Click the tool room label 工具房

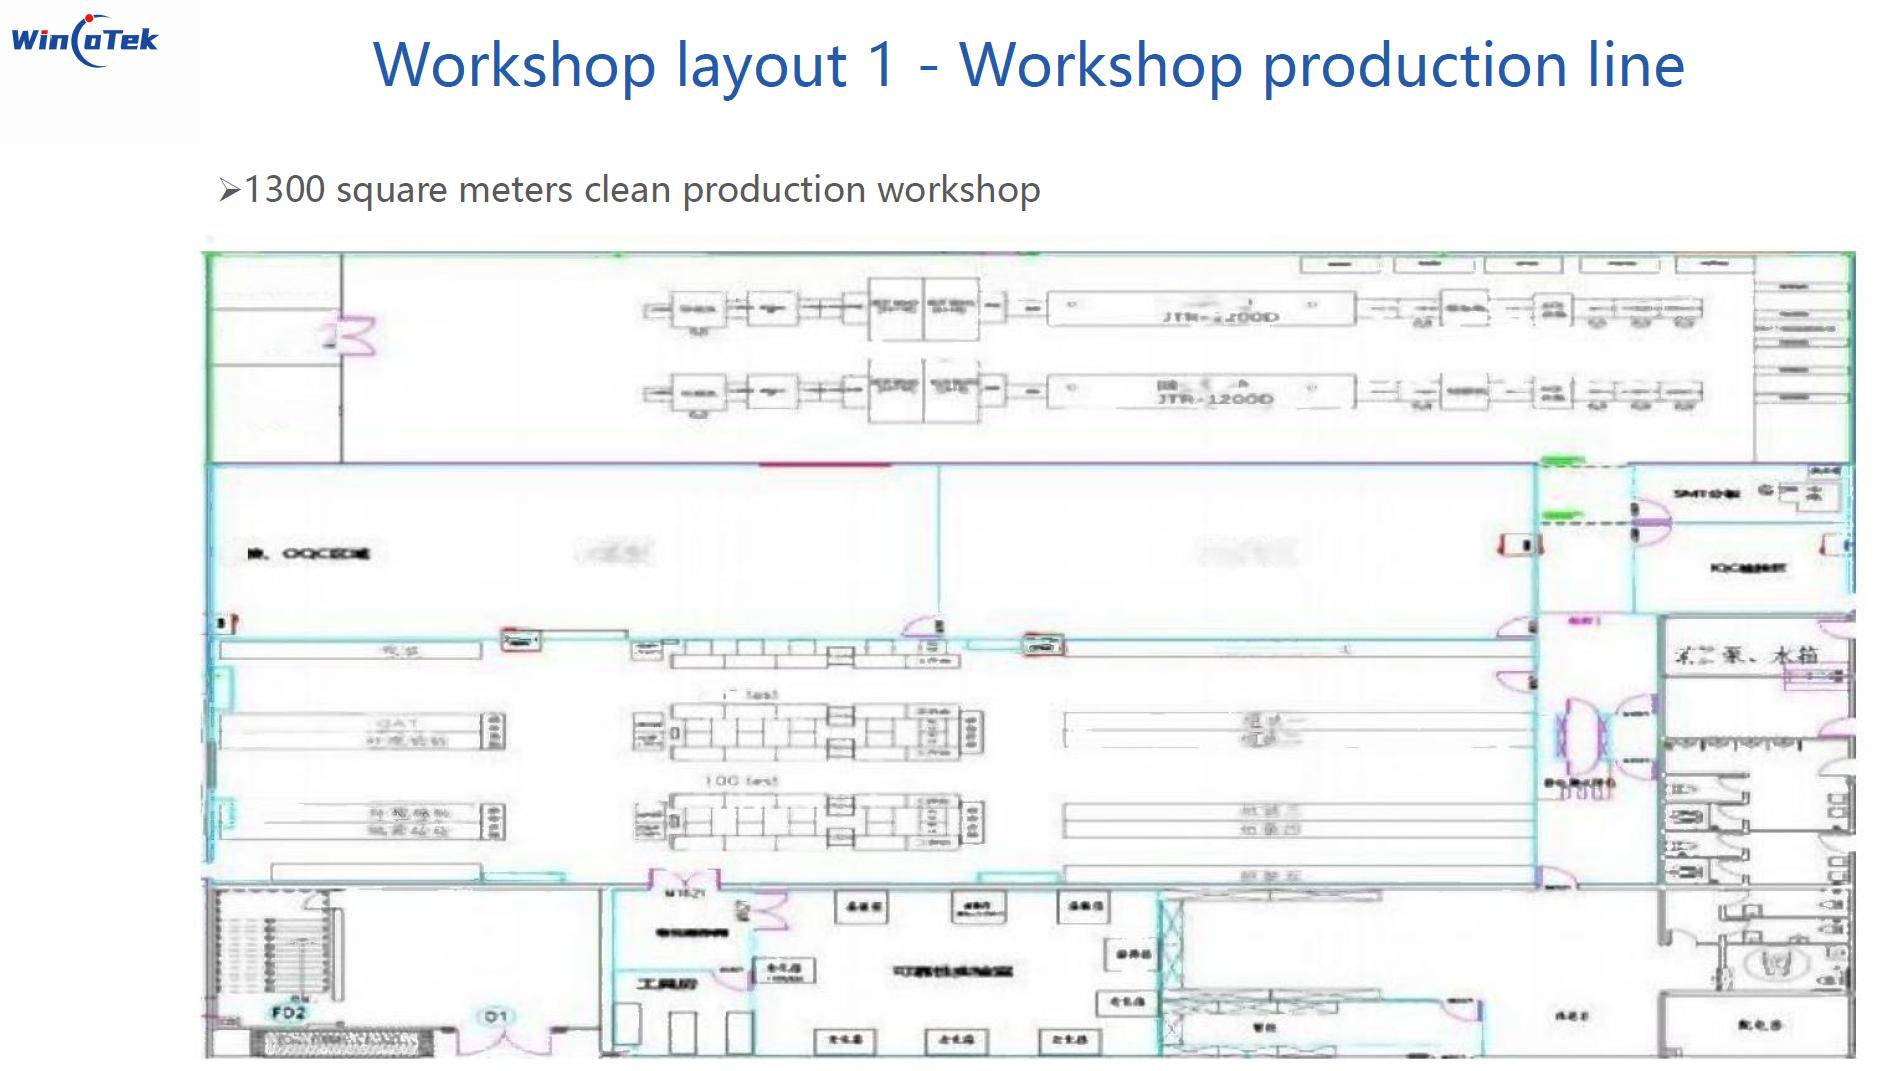point(667,984)
